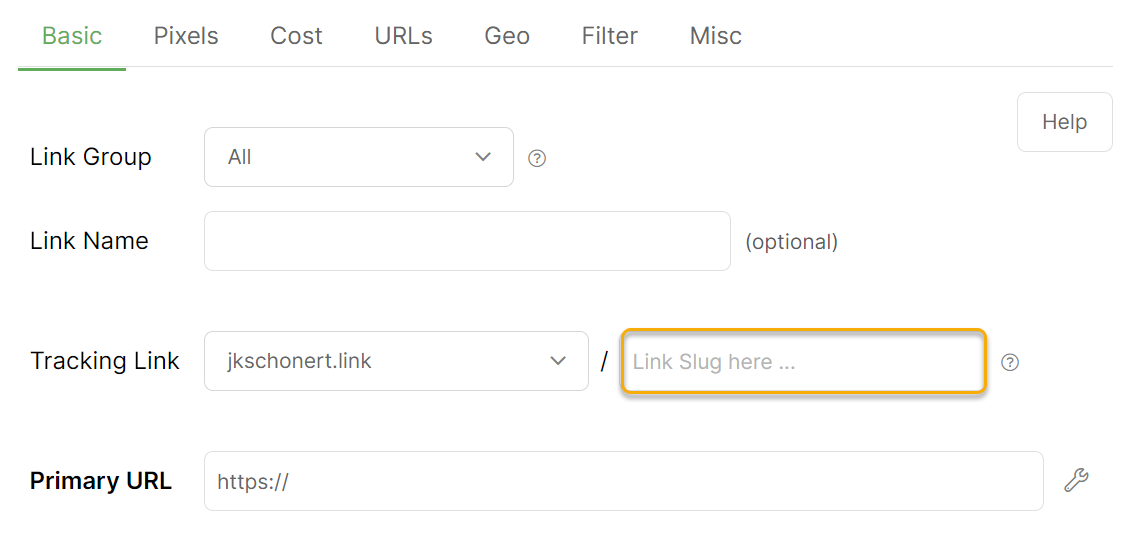Click the help icon beside Link Slug field

tap(1010, 362)
